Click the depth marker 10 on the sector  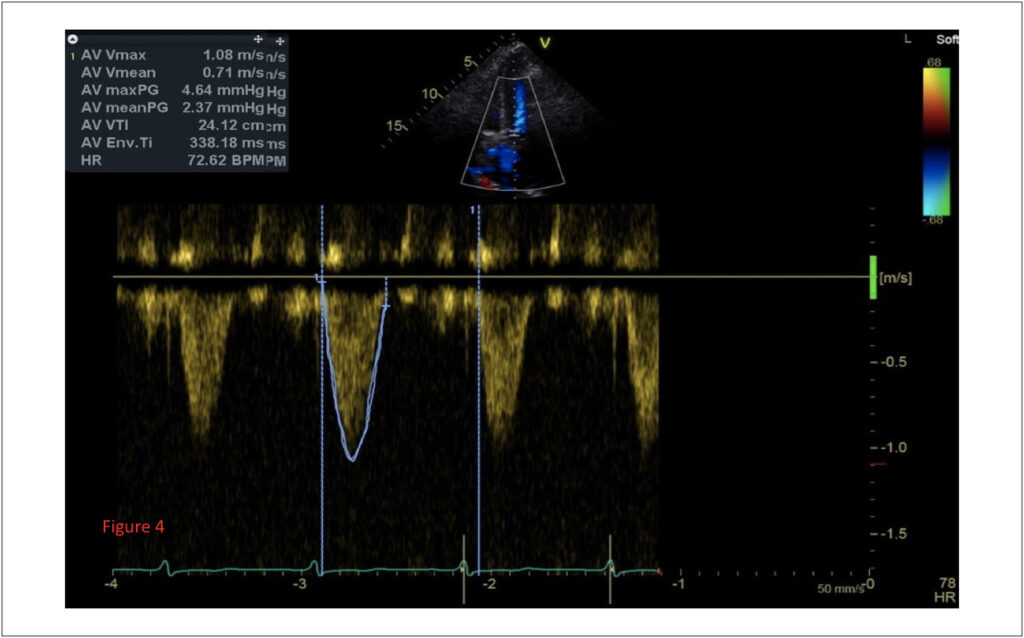point(429,93)
